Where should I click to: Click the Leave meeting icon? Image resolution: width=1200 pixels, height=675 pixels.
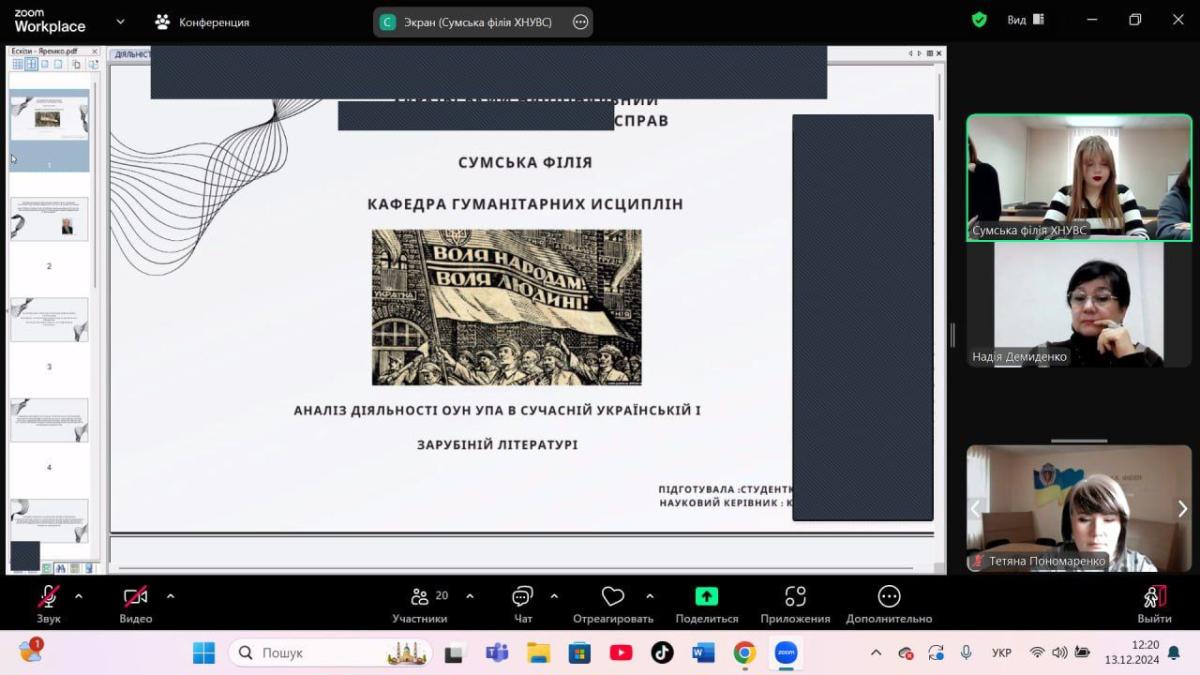point(1154,597)
